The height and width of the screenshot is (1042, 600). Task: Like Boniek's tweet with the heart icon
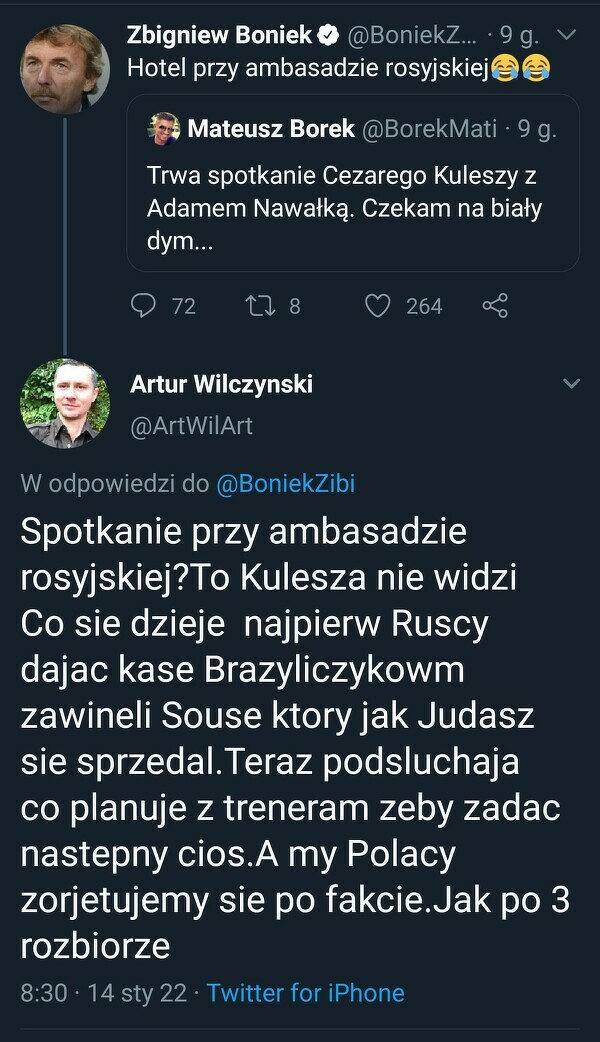377,306
